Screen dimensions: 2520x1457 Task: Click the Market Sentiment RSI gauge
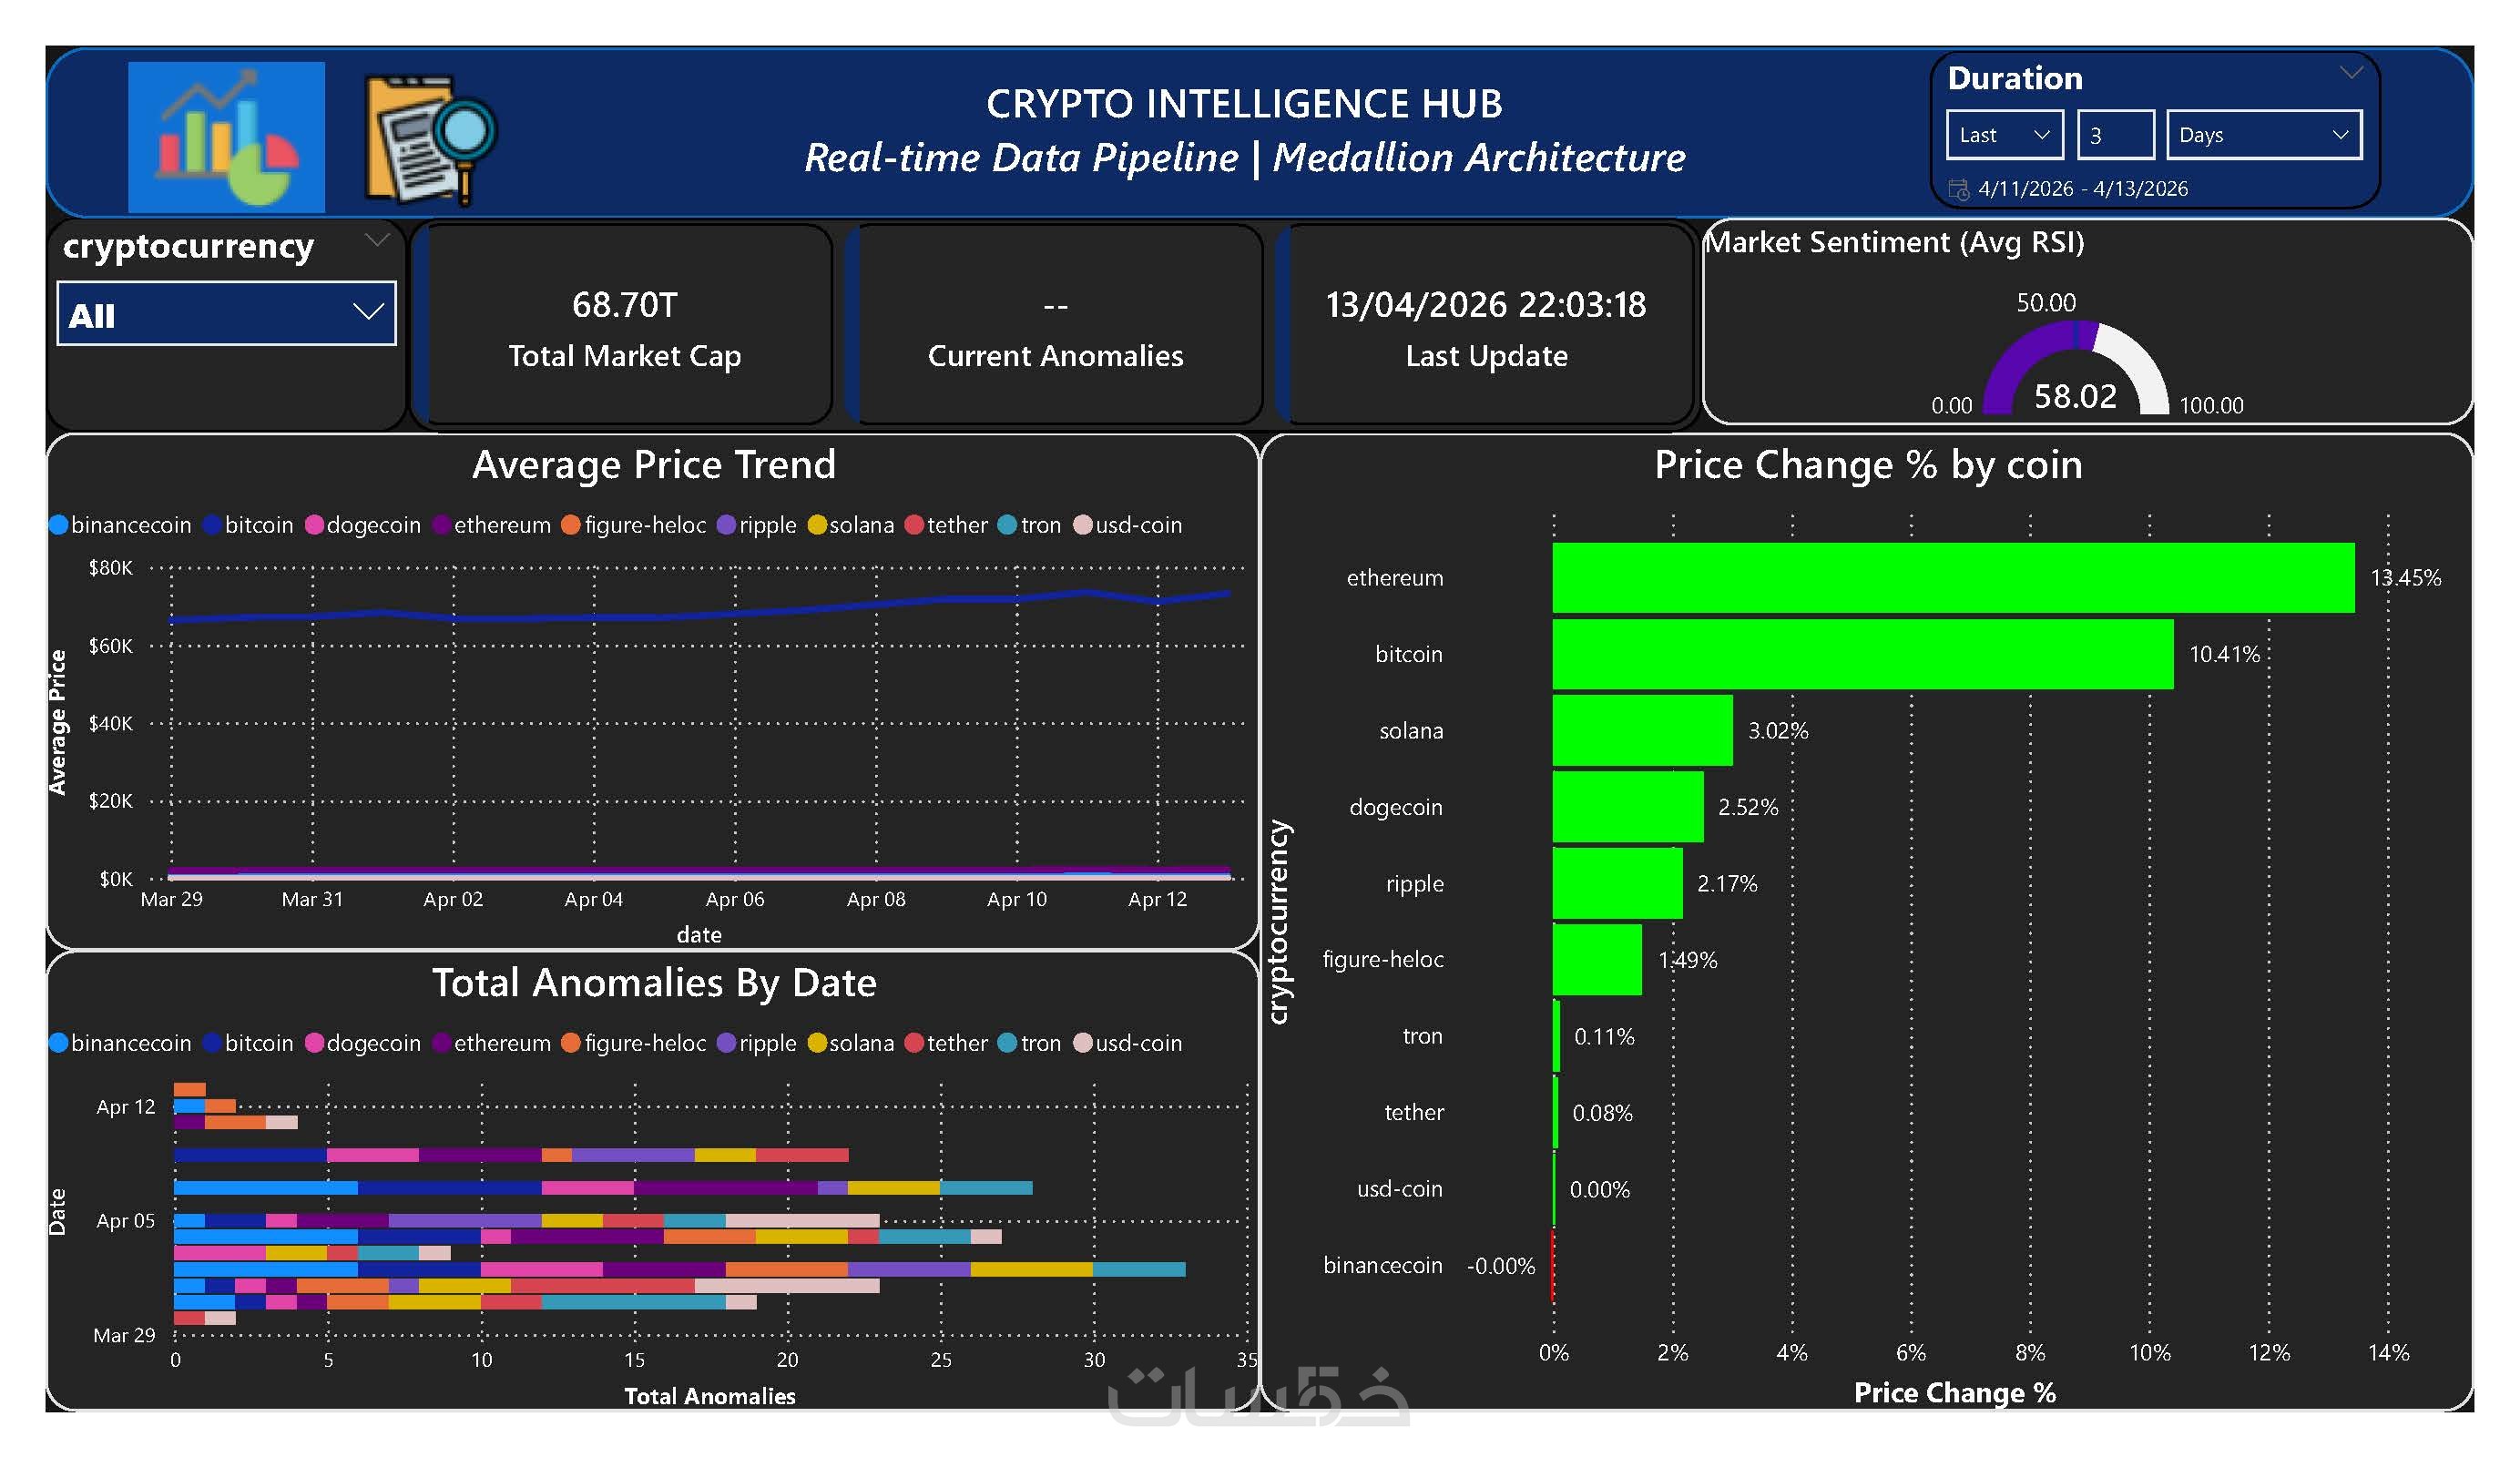pos(2075,370)
